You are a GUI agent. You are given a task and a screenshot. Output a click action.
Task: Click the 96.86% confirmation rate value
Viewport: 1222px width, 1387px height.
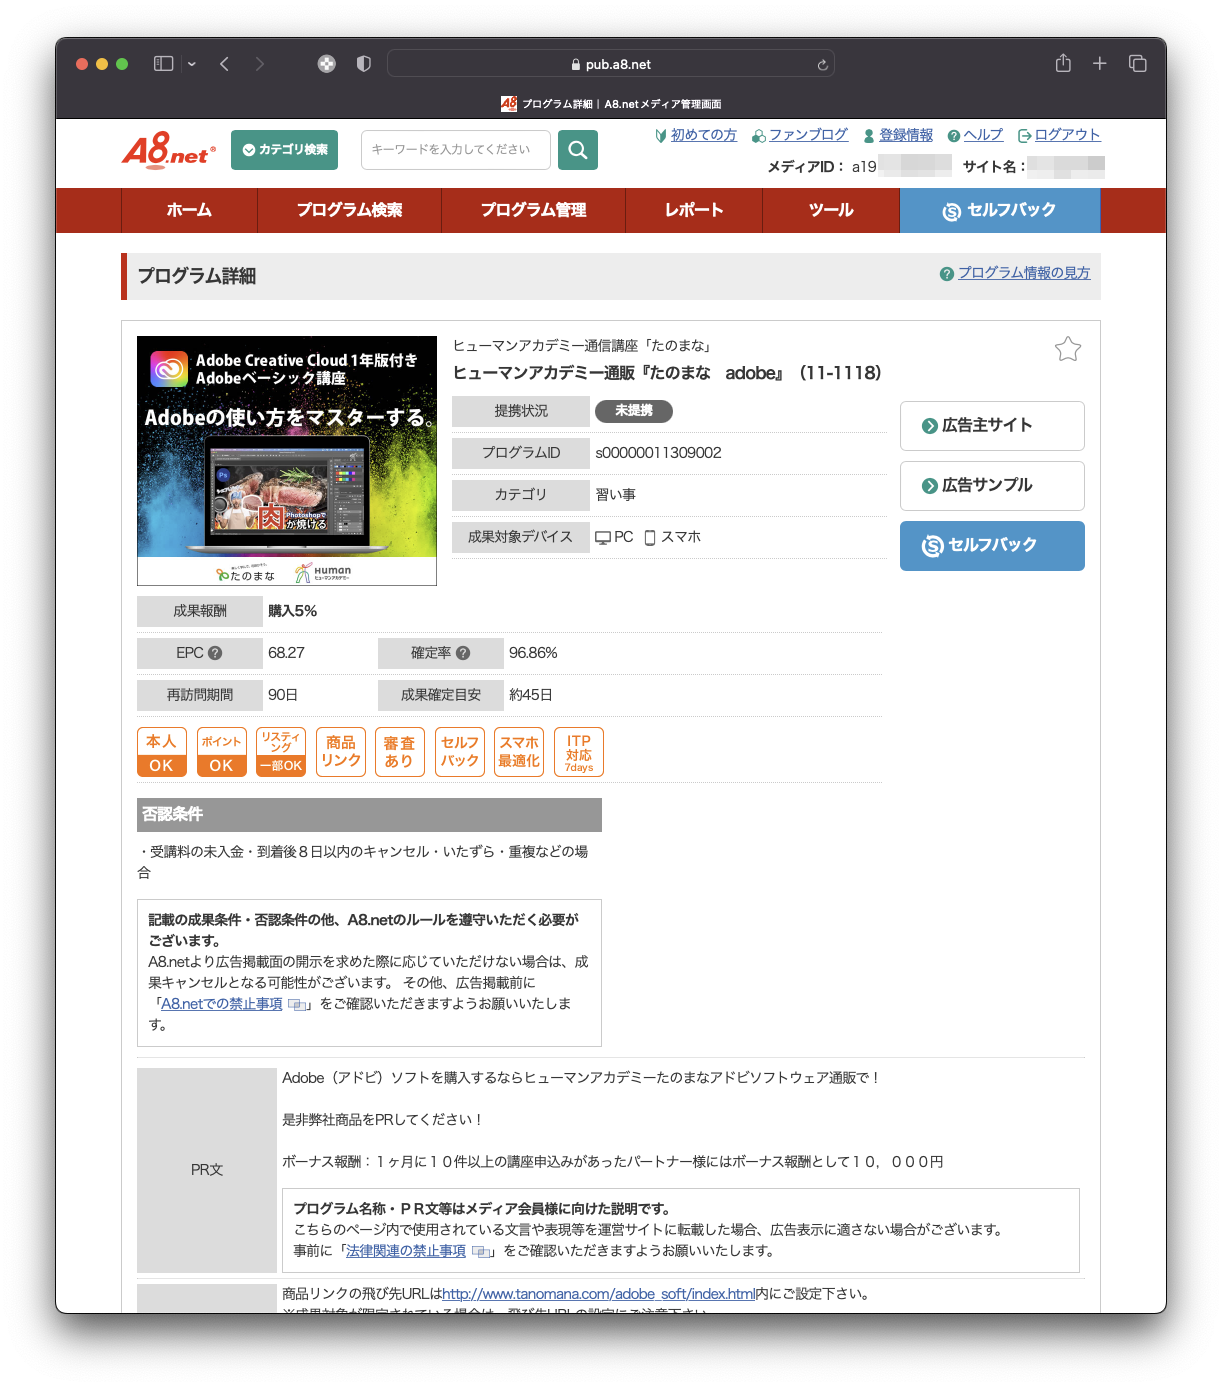(533, 653)
